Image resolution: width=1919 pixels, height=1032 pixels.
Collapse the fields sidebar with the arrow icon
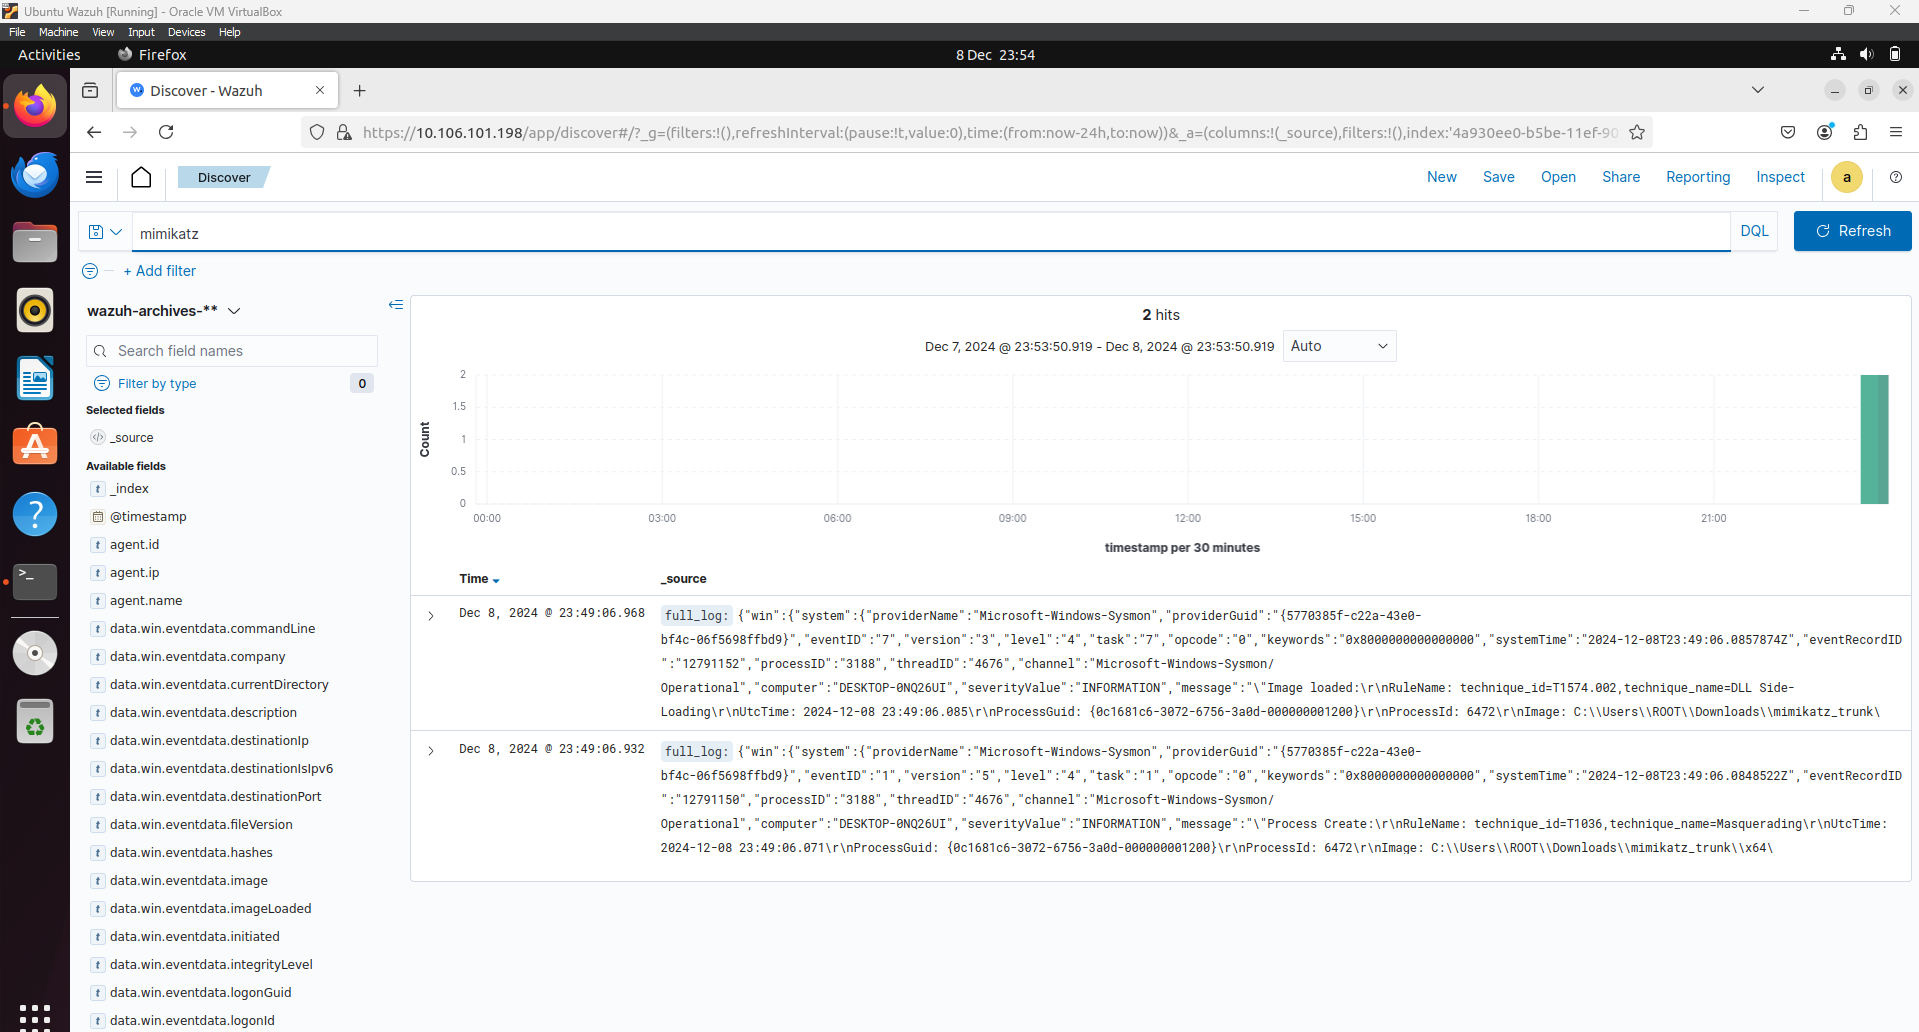point(396,305)
